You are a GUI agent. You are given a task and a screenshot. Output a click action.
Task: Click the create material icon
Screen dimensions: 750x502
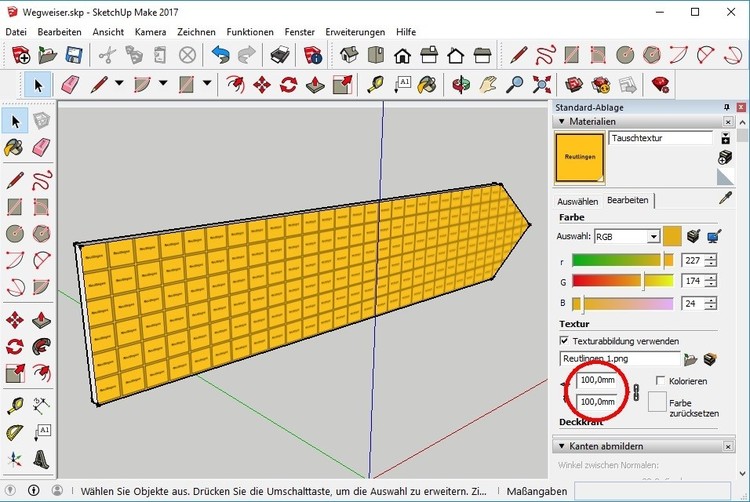tap(725, 157)
